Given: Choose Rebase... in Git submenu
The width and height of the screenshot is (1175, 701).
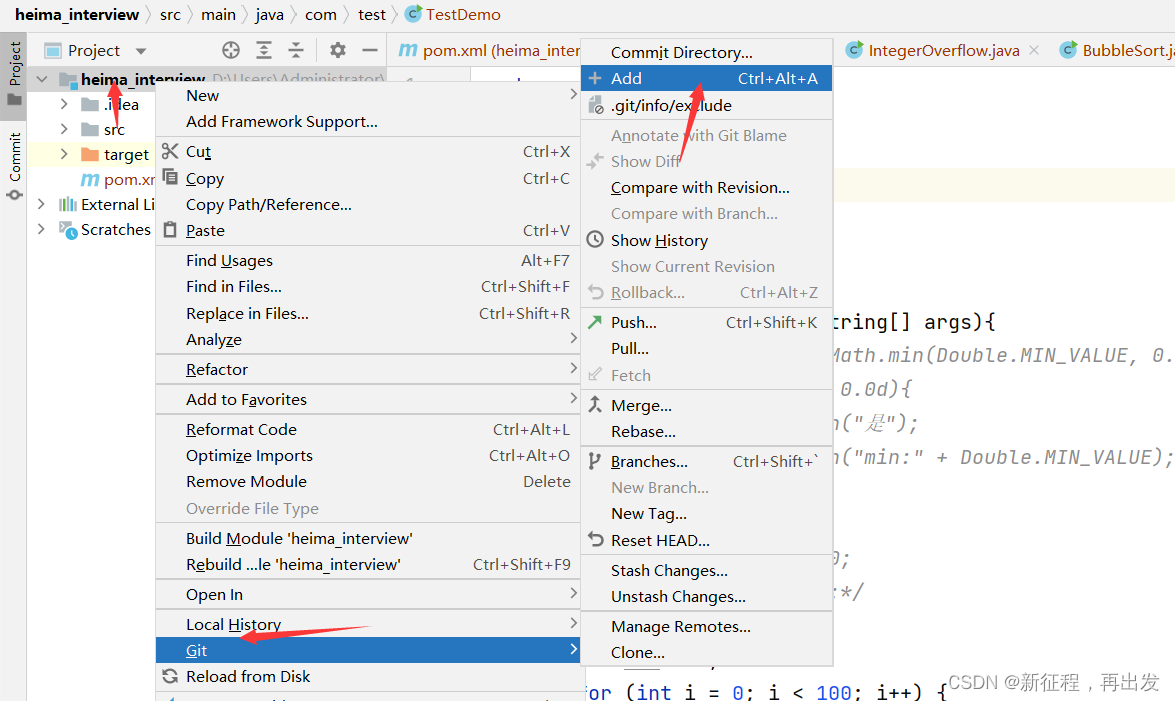Looking at the screenshot, I should coord(707,432).
